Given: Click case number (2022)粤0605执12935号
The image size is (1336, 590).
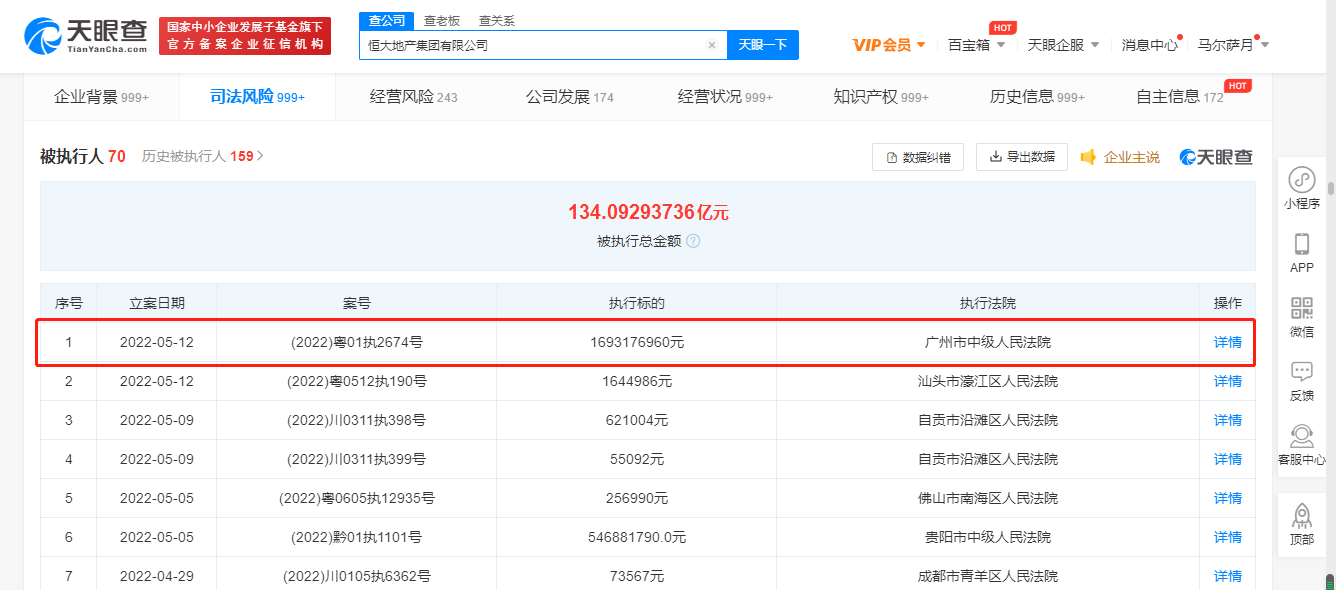Looking at the screenshot, I should [357, 498].
